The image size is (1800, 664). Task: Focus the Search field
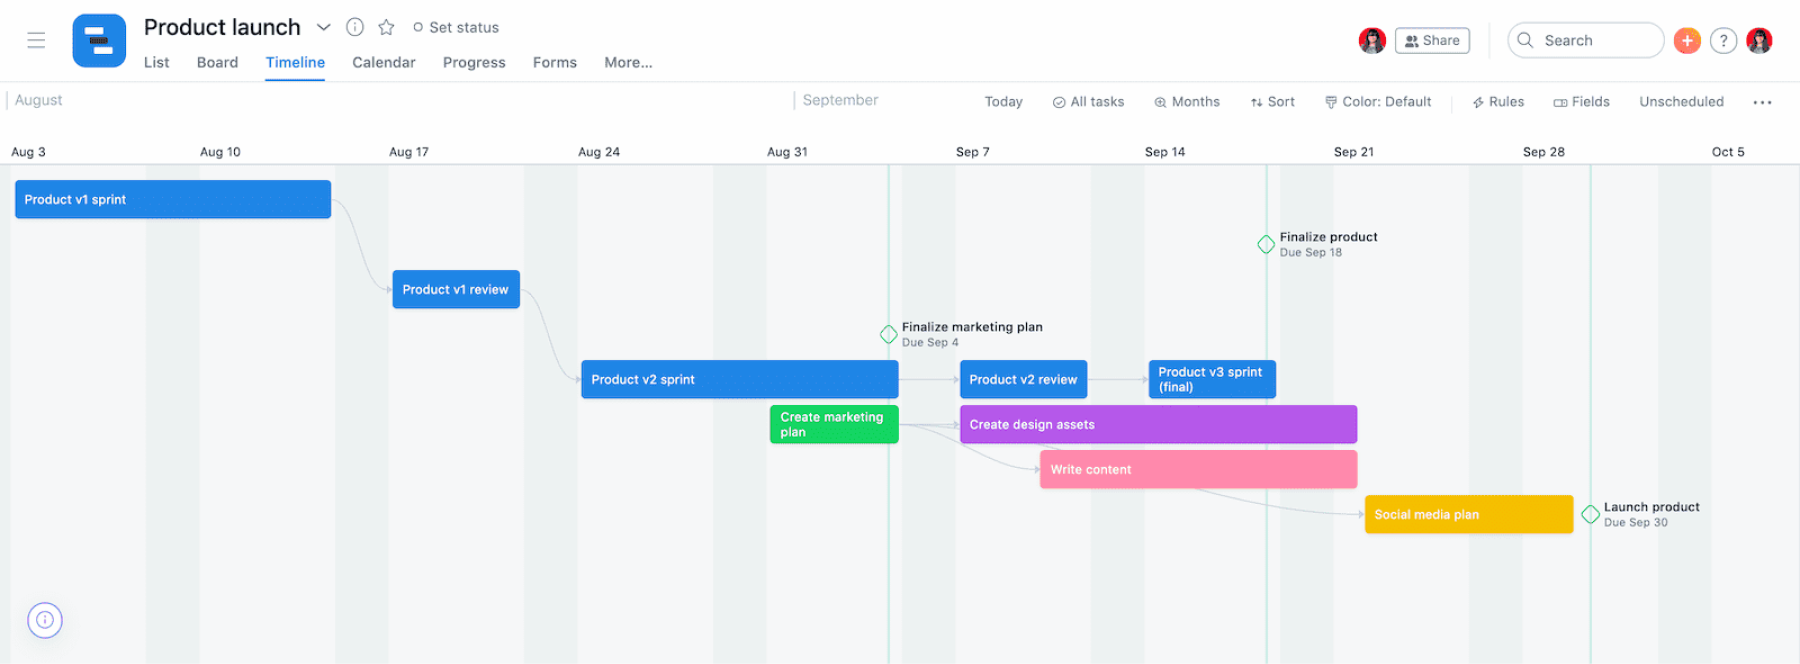click(x=1586, y=40)
